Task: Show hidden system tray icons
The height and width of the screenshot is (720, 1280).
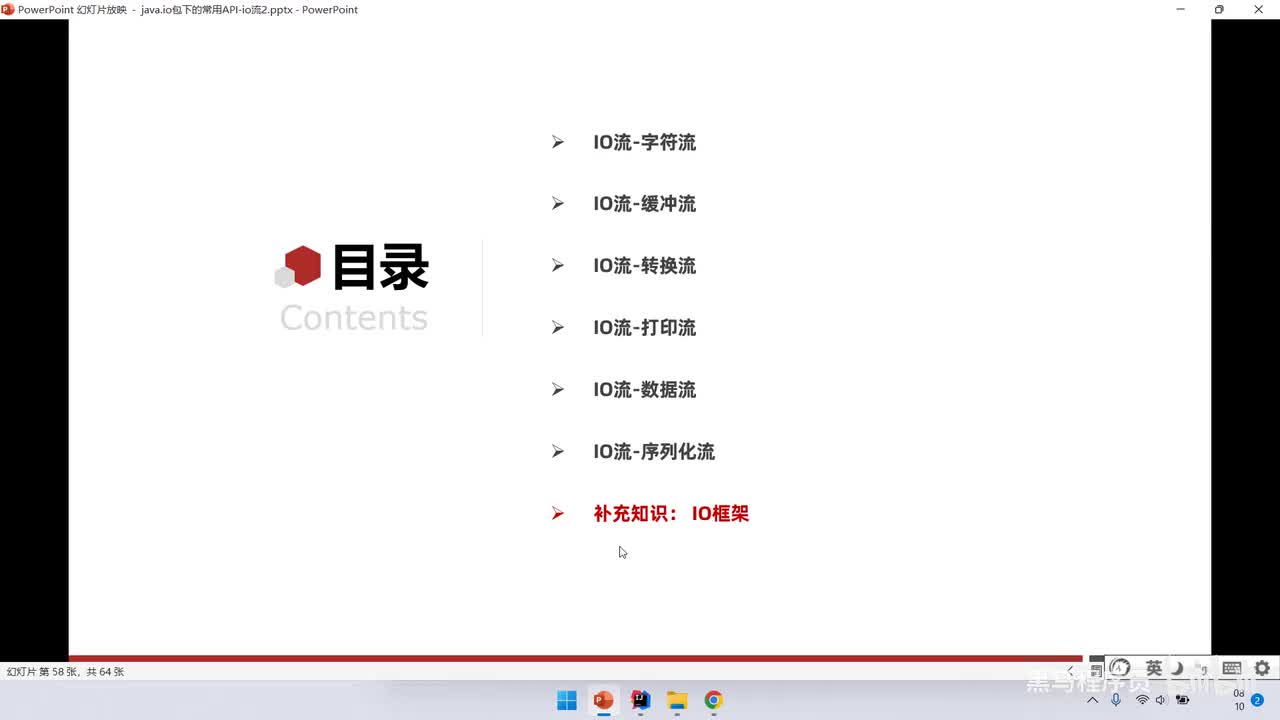Action: point(1093,700)
